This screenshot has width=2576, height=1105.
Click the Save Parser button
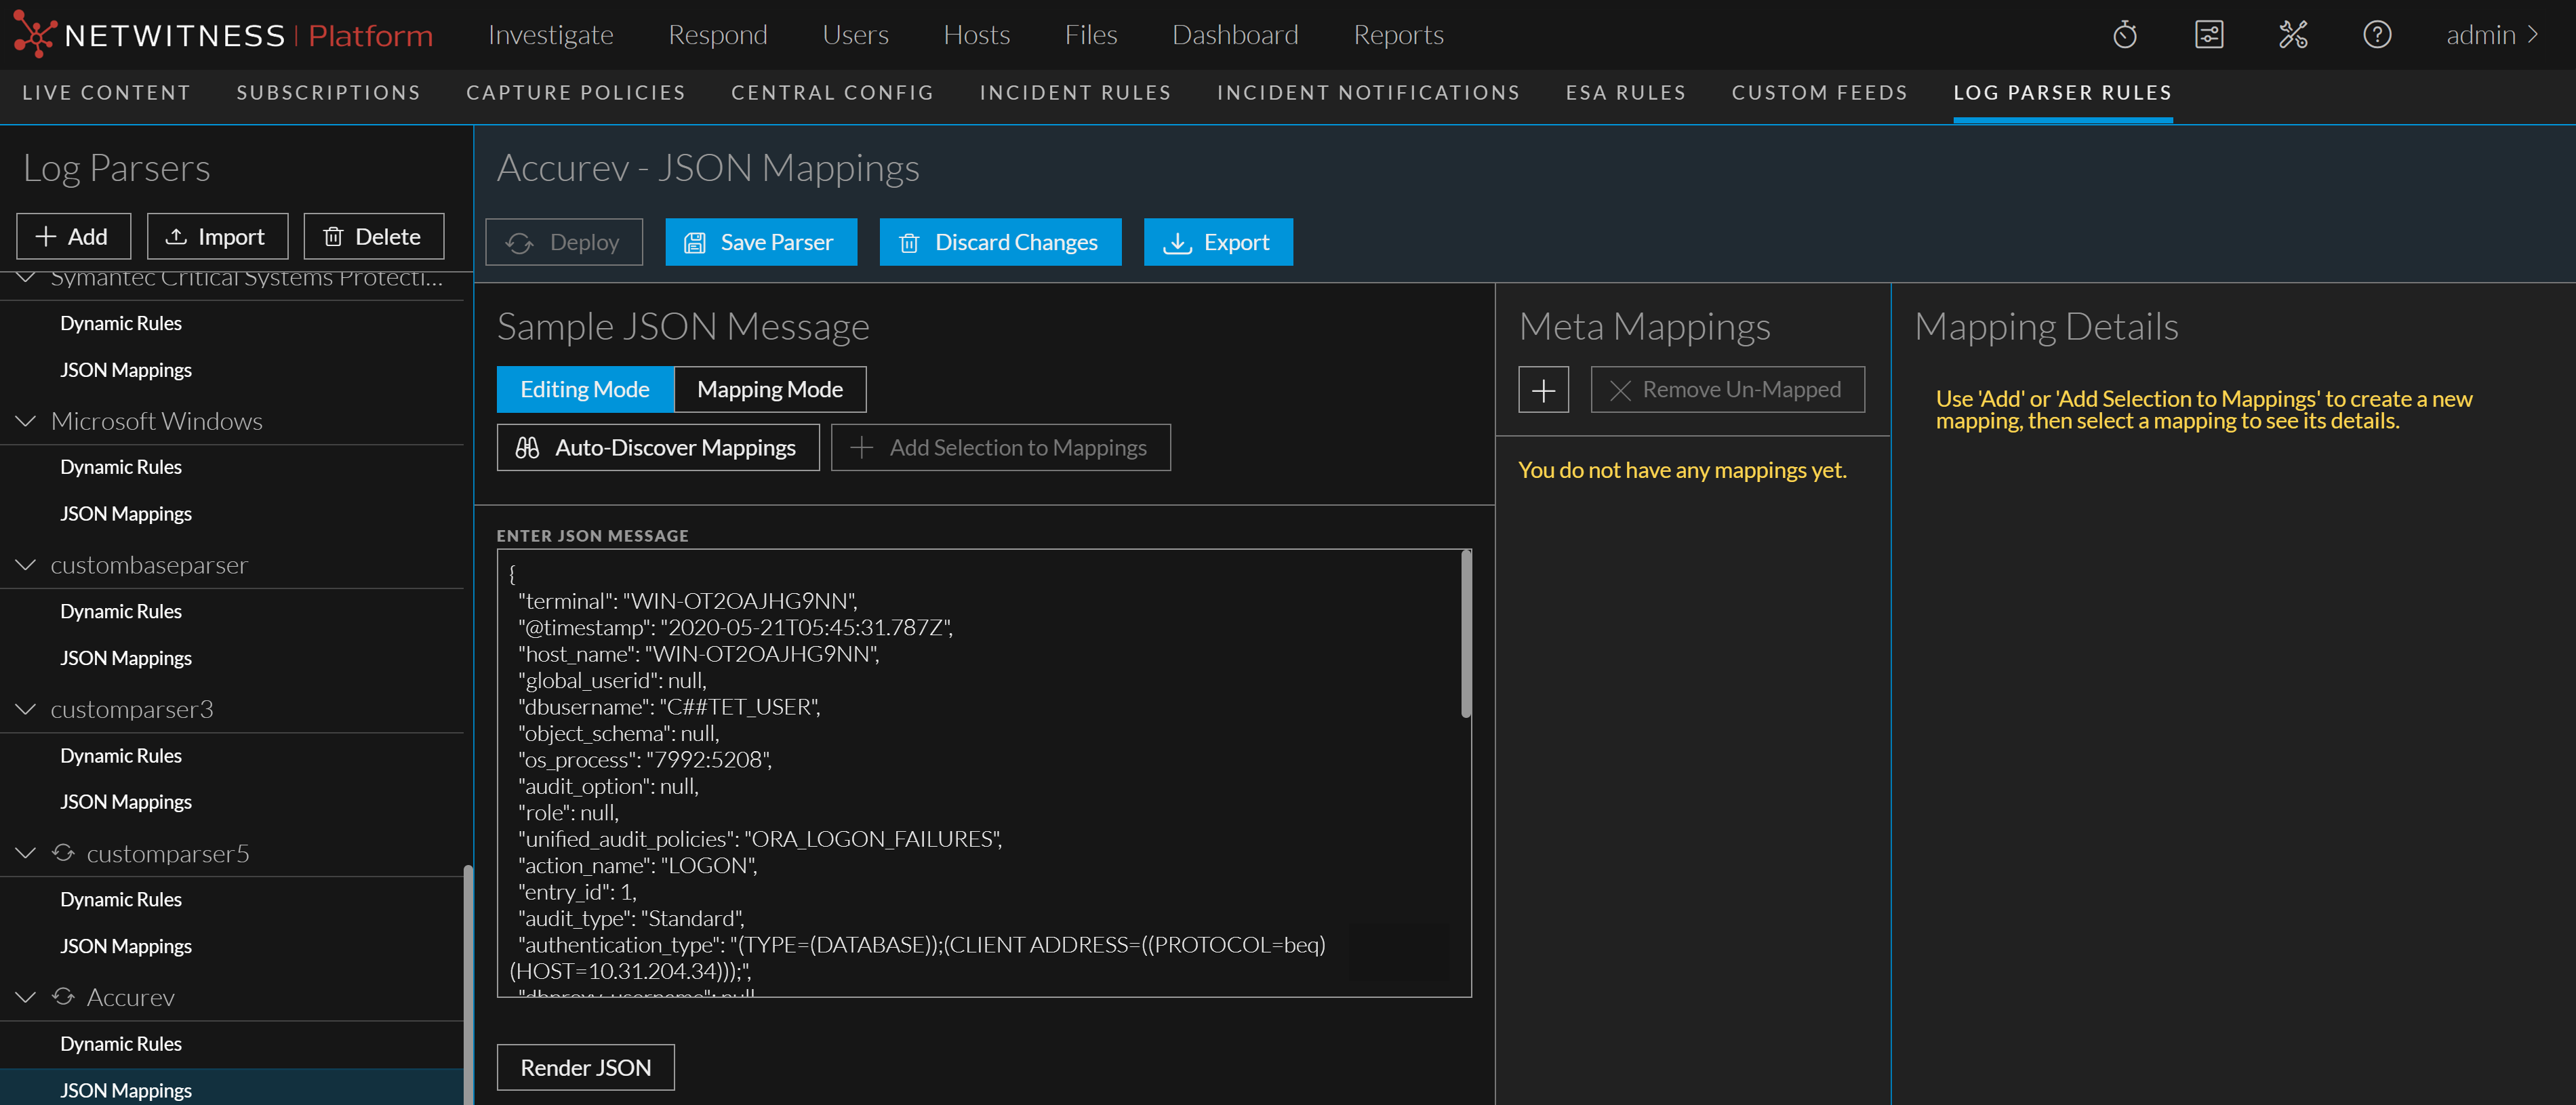point(761,241)
